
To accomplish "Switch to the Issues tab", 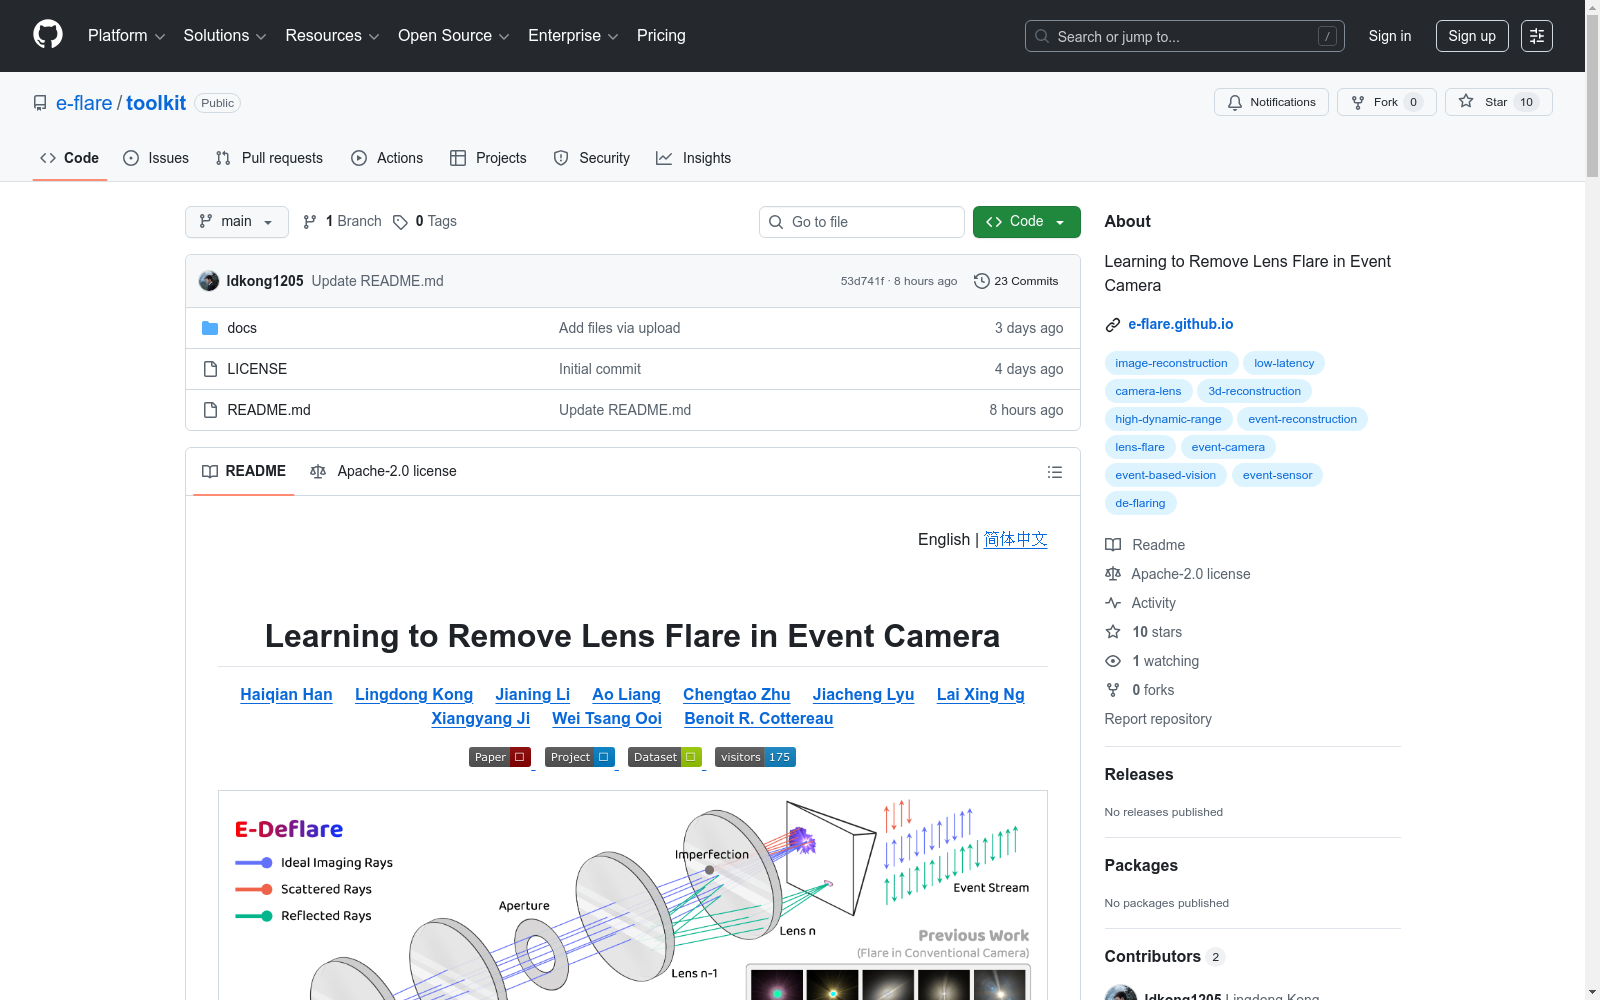I will 156,158.
